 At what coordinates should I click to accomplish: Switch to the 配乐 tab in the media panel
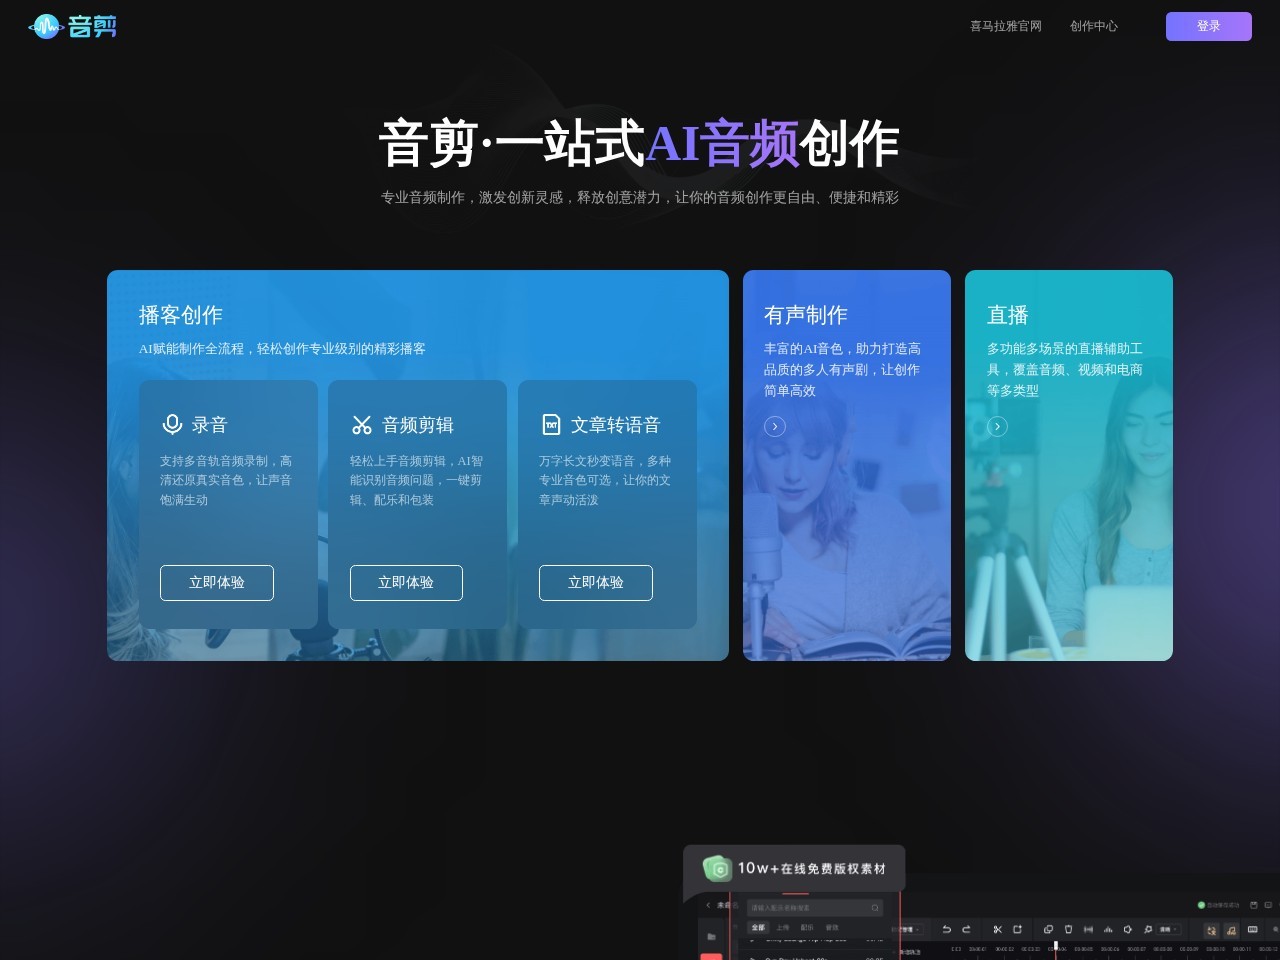(806, 928)
